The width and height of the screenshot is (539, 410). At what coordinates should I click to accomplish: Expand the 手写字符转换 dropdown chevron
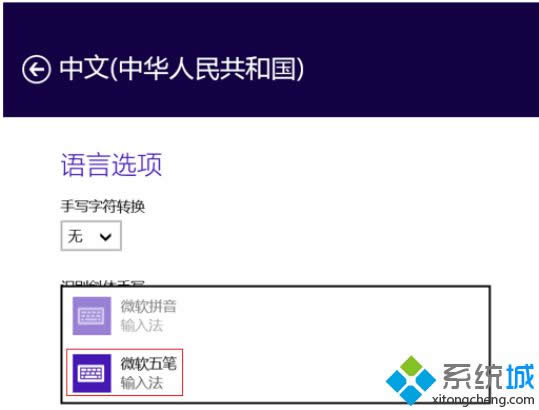105,236
